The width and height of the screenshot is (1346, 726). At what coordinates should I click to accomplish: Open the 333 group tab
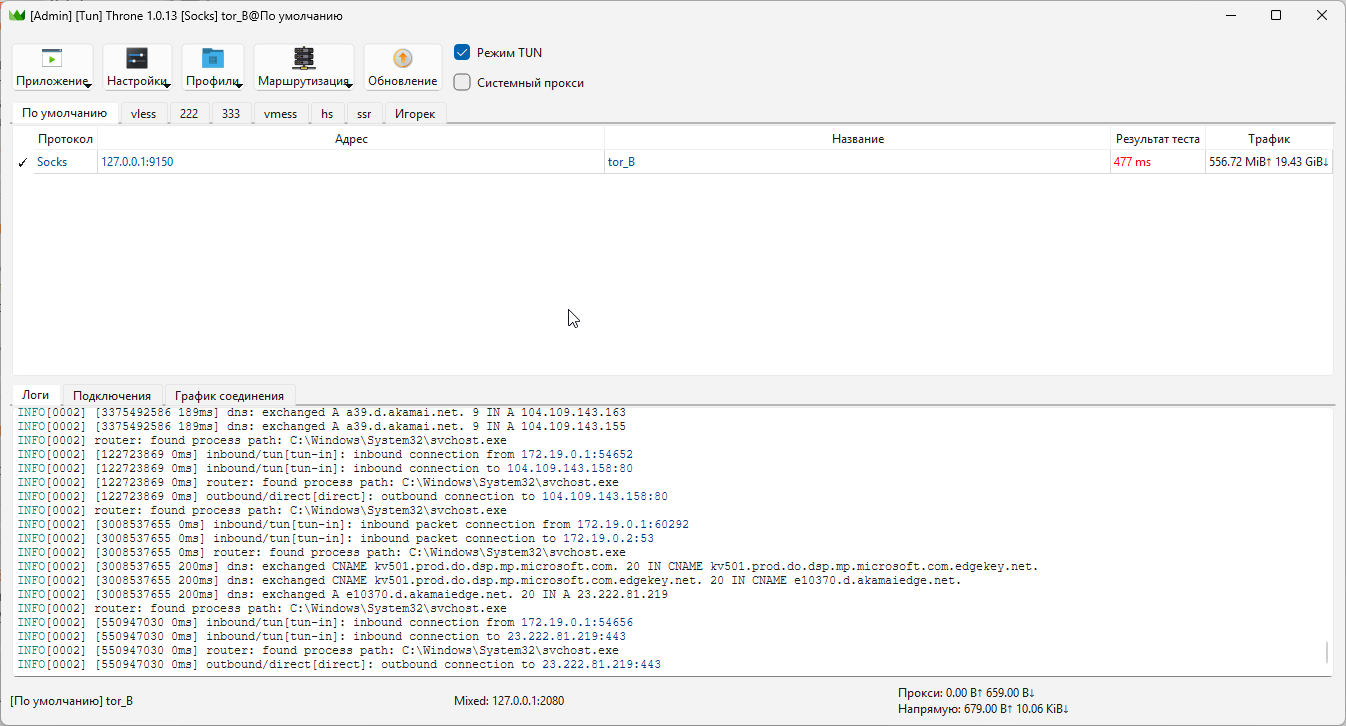click(x=231, y=114)
